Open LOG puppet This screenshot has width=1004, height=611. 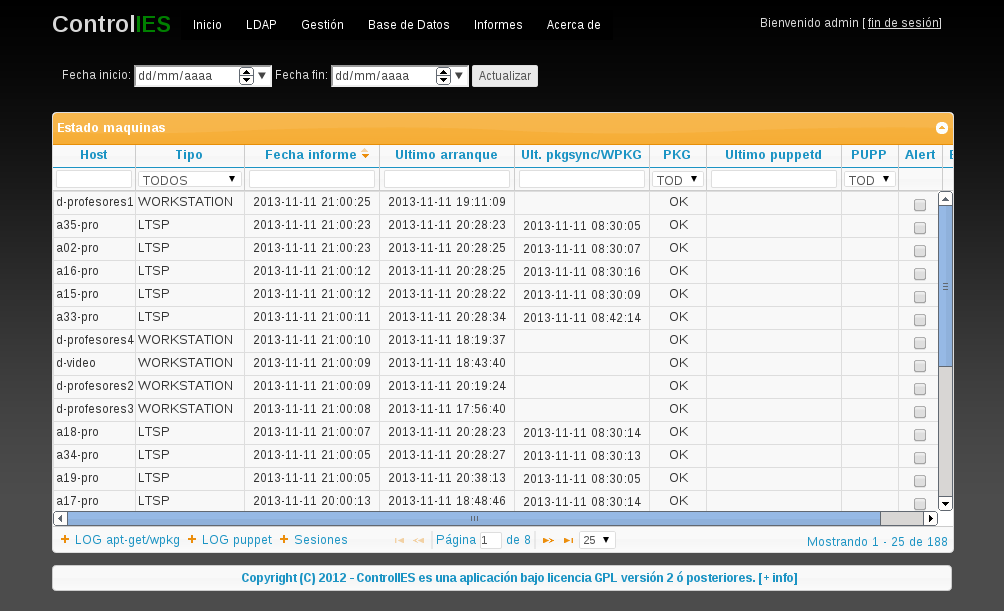236,540
